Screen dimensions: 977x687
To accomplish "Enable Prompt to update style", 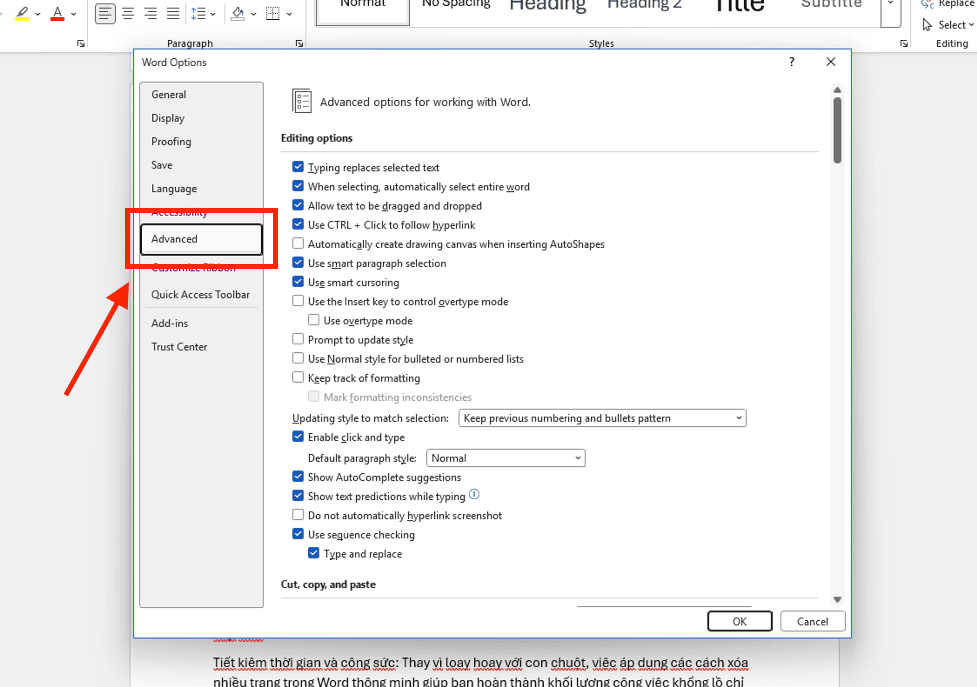I will [x=298, y=339].
